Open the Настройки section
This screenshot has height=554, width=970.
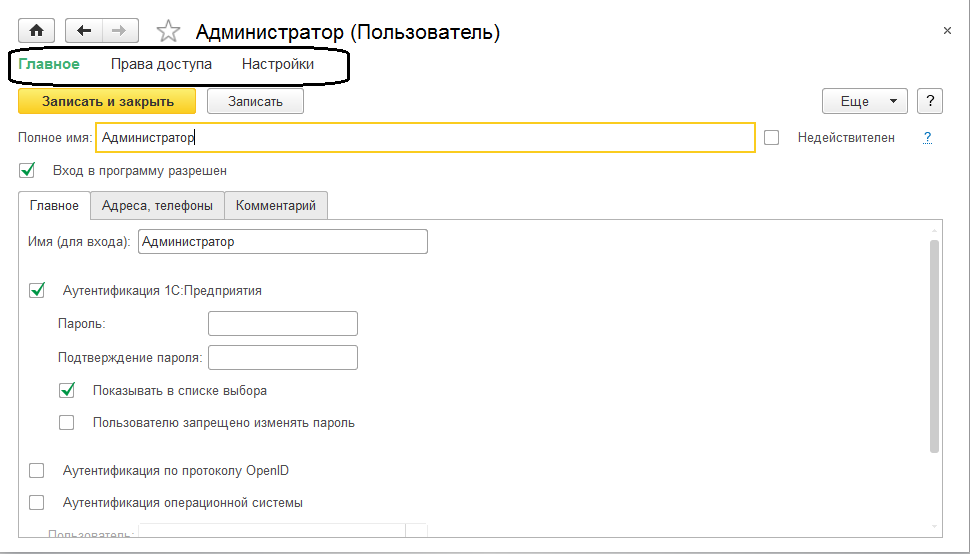[278, 64]
